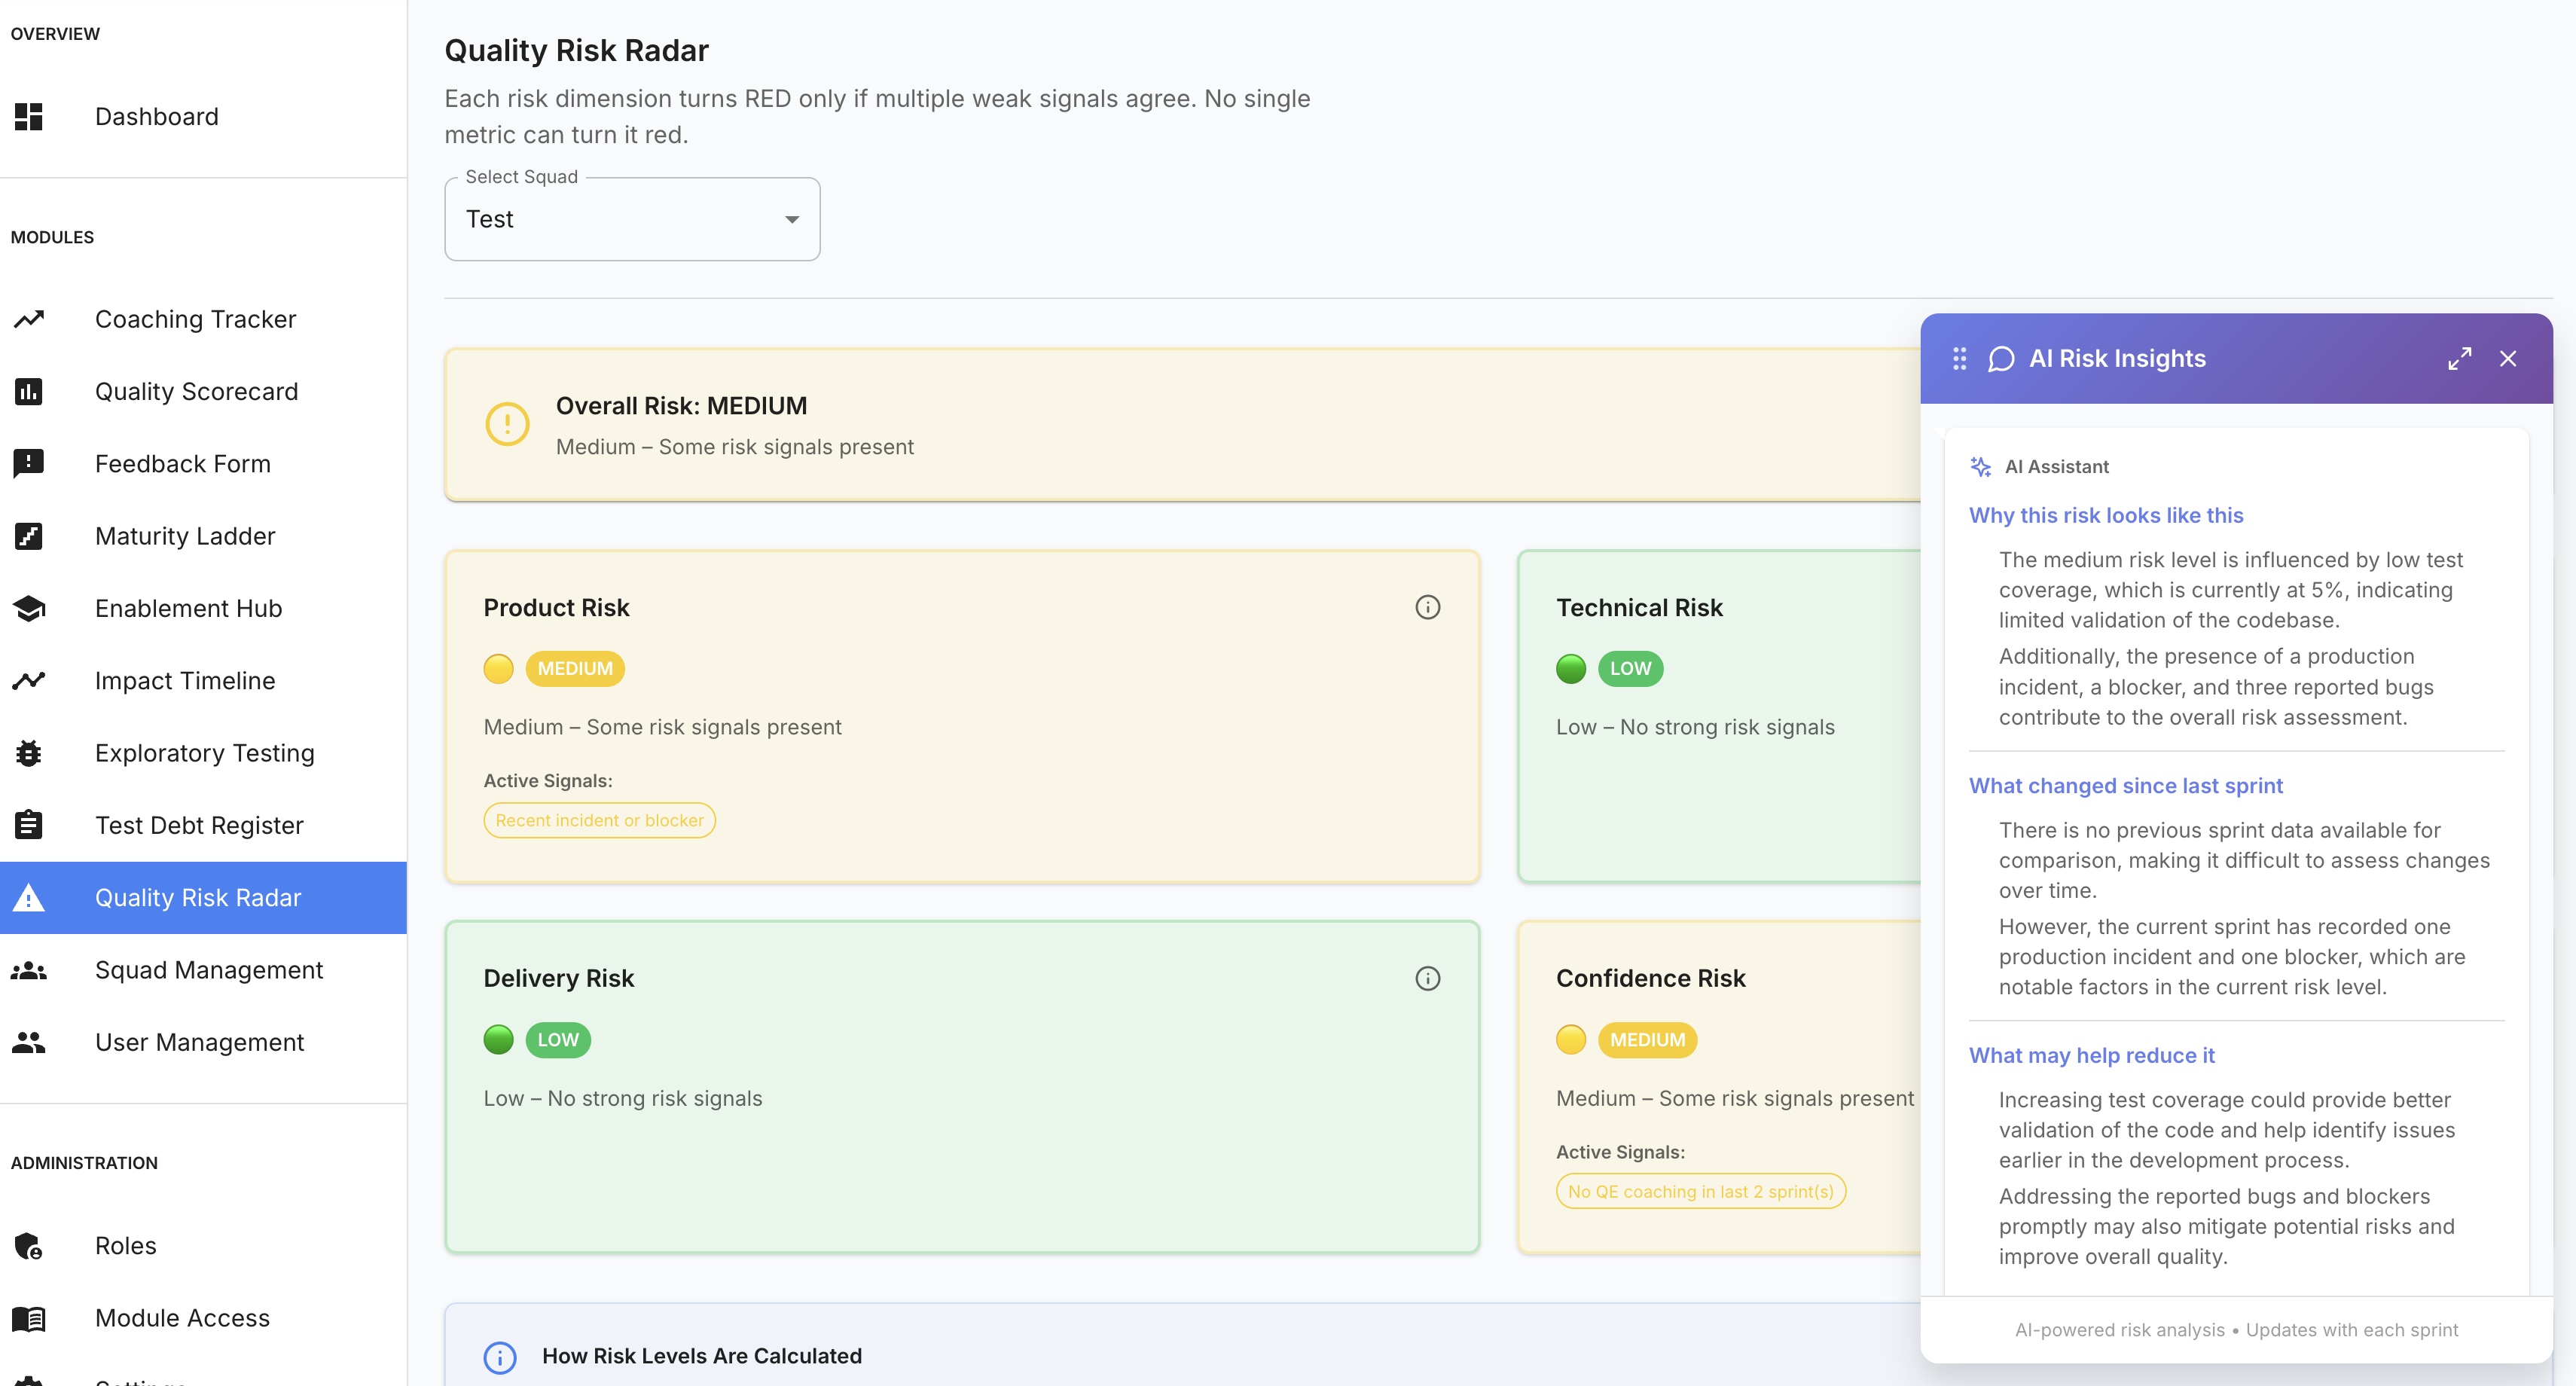Open Module Access settings
The height and width of the screenshot is (1386, 2576).
203,1319
